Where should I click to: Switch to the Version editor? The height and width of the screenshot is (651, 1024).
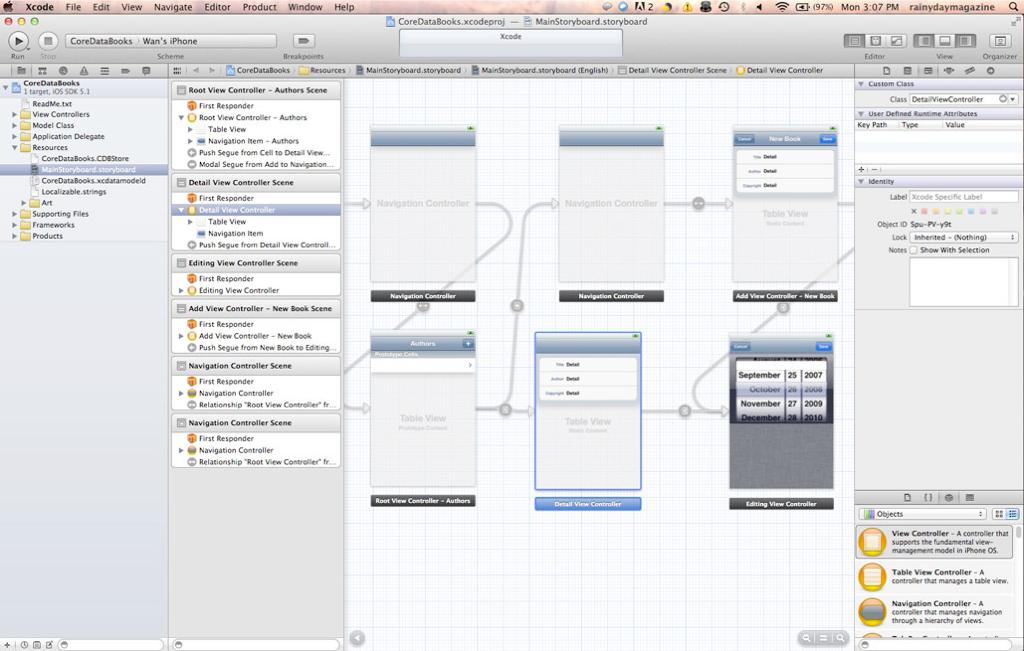897,41
